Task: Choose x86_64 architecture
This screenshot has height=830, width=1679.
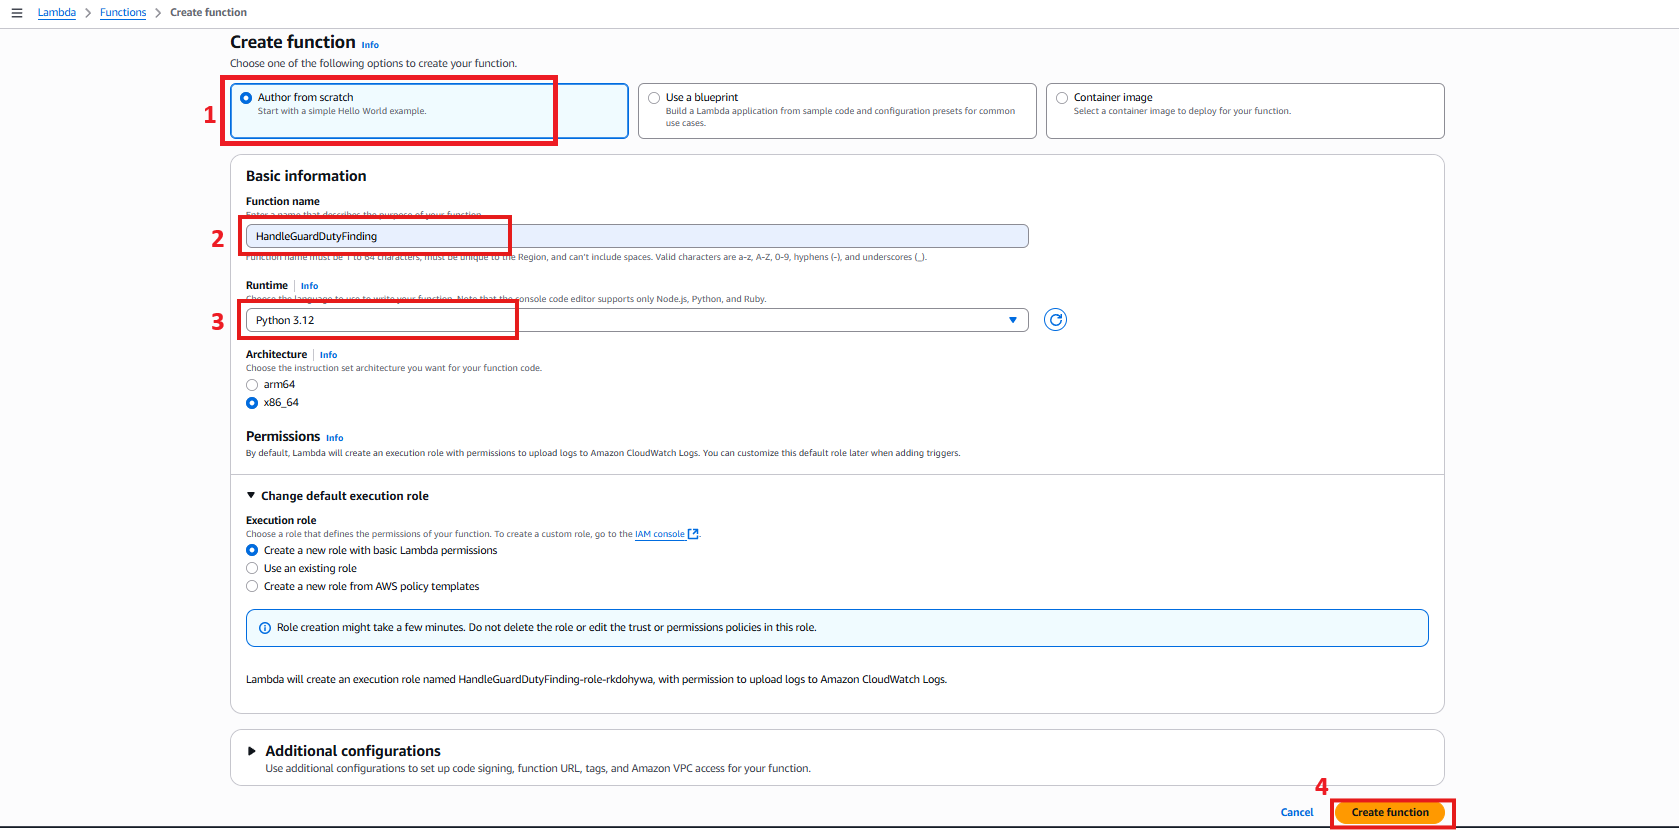Action: (x=252, y=403)
